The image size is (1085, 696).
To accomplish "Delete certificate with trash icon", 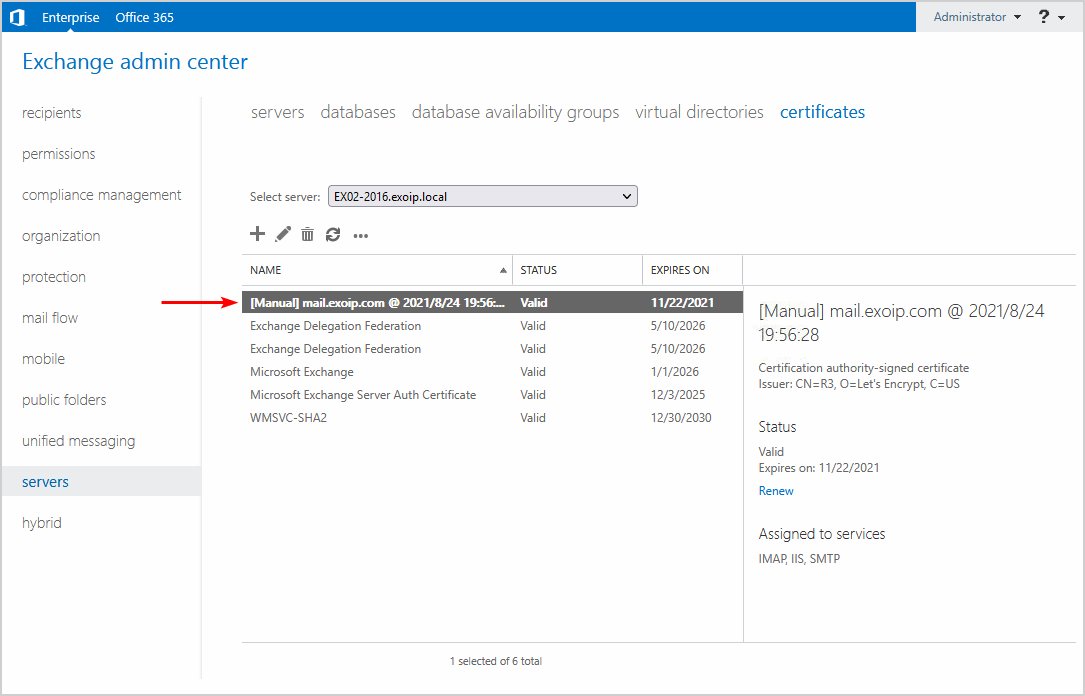I will point(307,235).
